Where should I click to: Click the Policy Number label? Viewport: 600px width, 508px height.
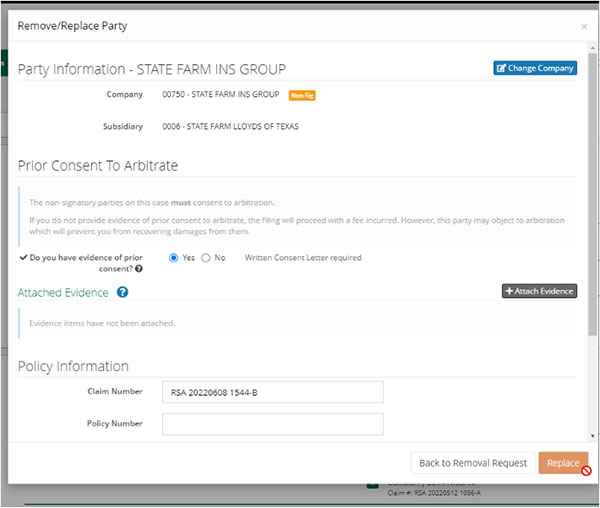click(115, 423)
